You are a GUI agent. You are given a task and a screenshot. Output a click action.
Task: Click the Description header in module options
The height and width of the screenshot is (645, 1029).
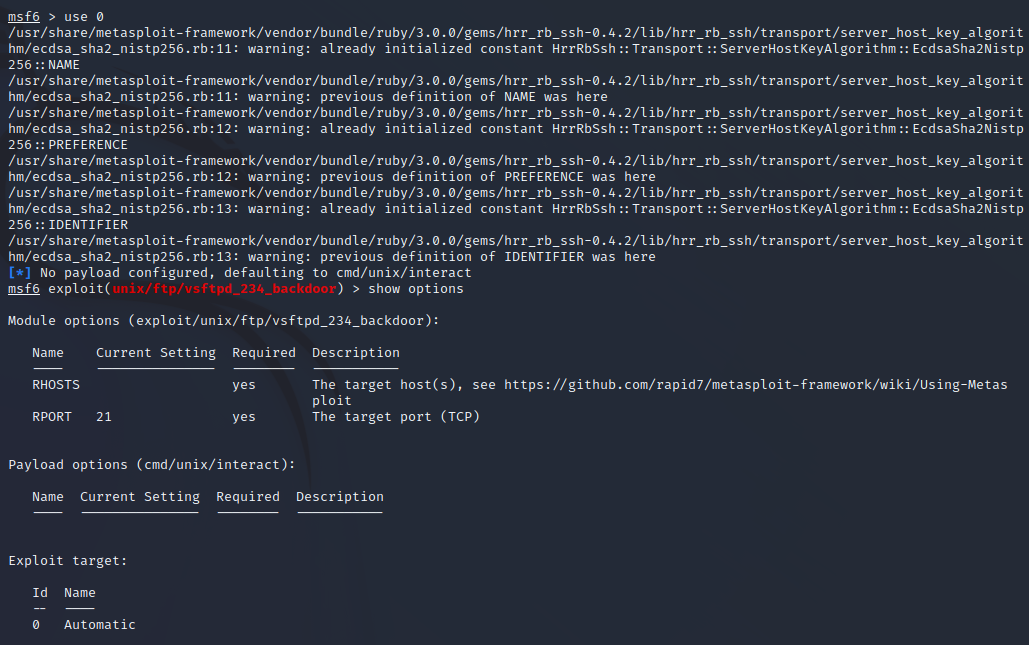(356, 353)
